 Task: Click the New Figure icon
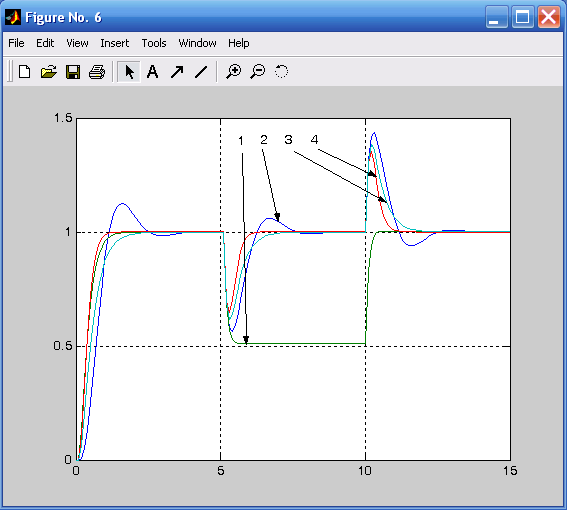coord(24,72)
